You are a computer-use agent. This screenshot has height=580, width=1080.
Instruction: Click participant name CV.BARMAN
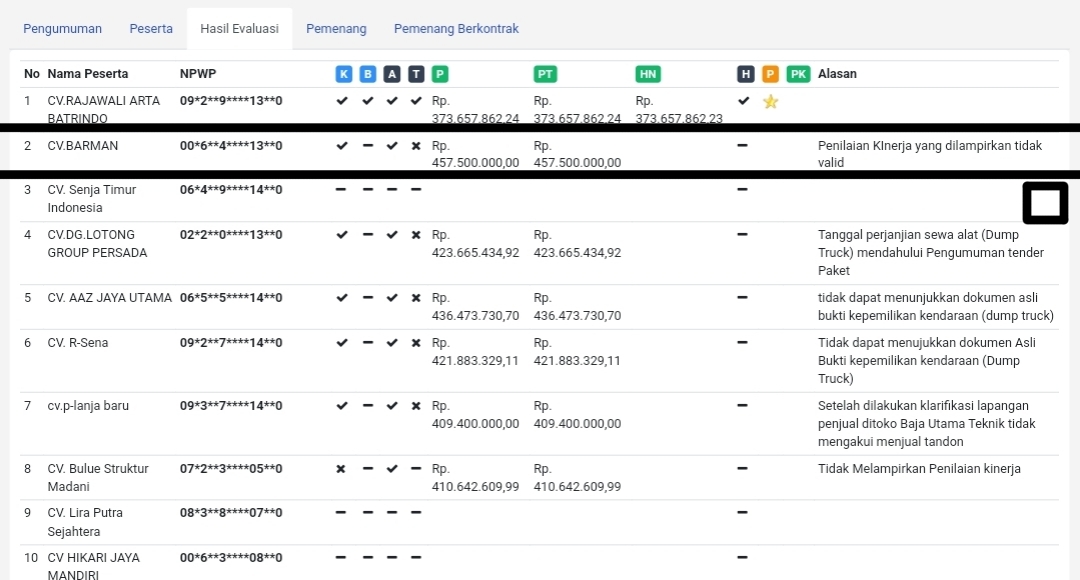coord(83,146)
